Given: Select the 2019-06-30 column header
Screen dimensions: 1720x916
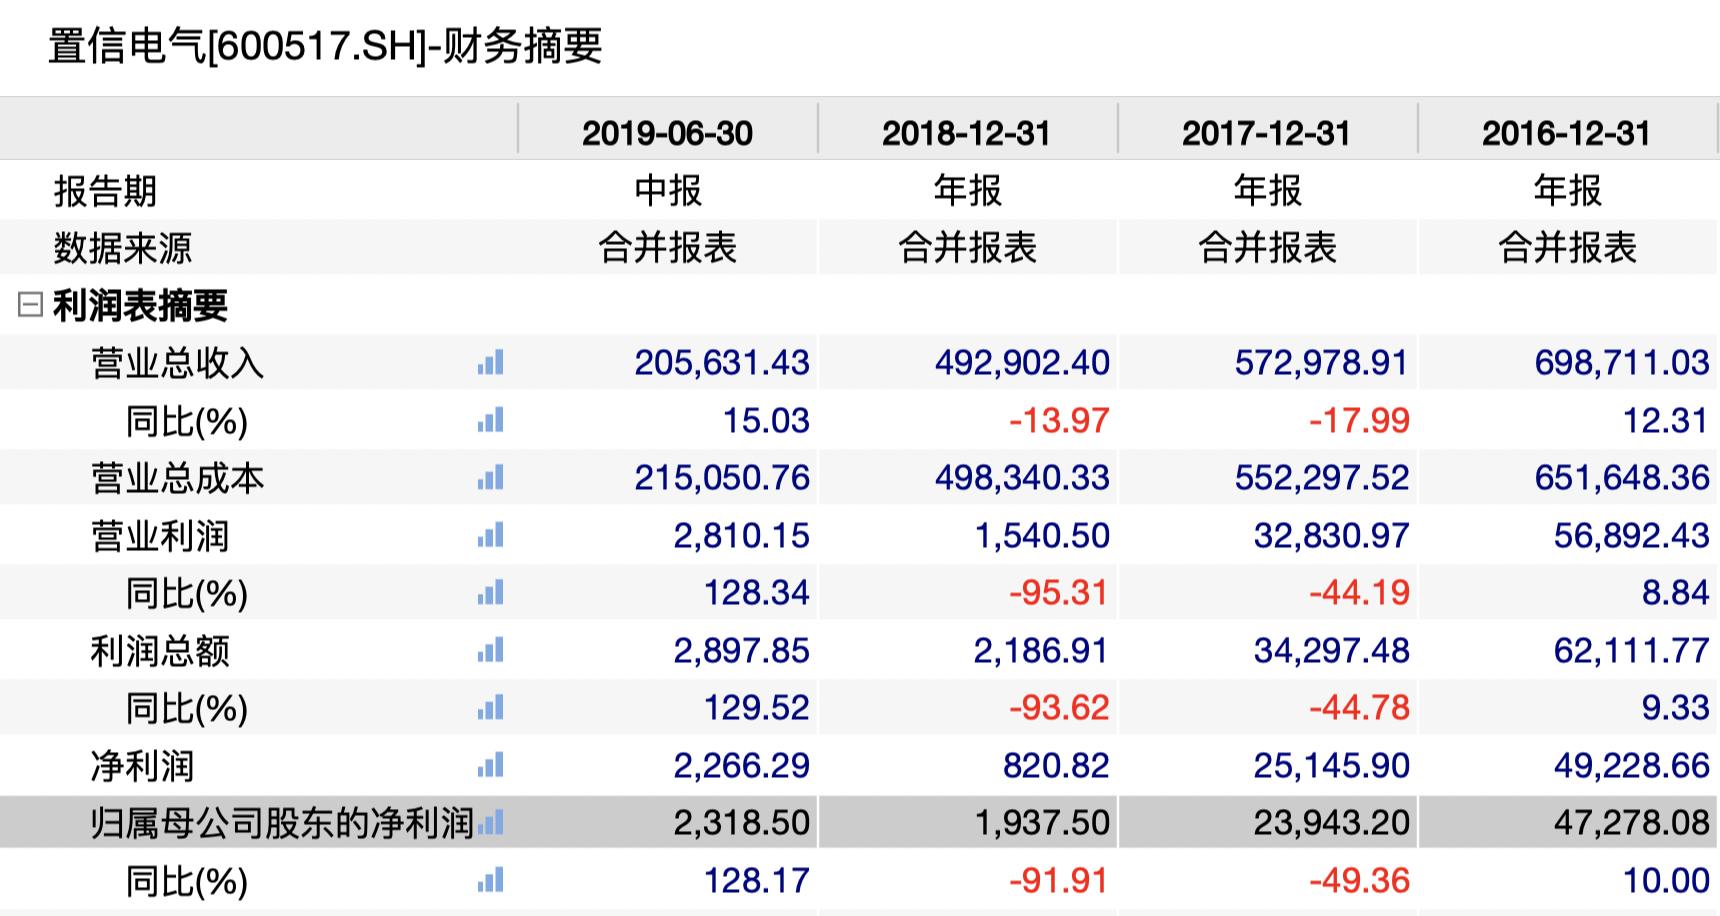Looking at the screenshot, I should click(670, 130).
